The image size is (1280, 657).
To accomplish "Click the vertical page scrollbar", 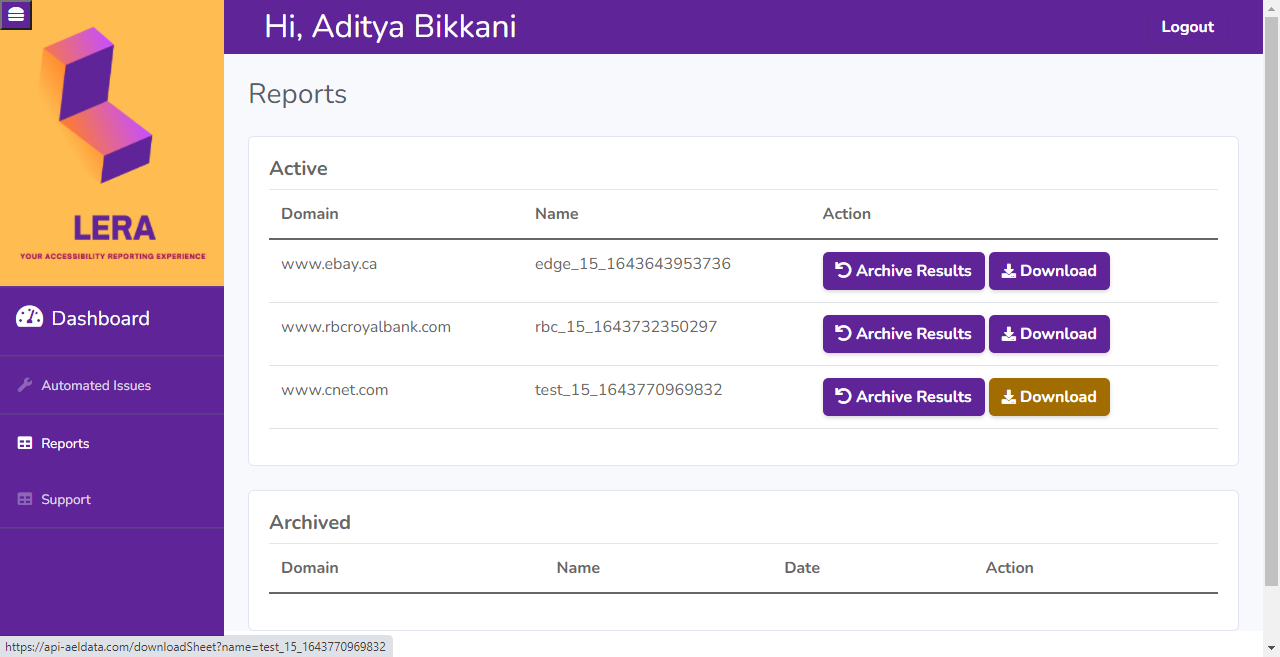I will 1271,300.
